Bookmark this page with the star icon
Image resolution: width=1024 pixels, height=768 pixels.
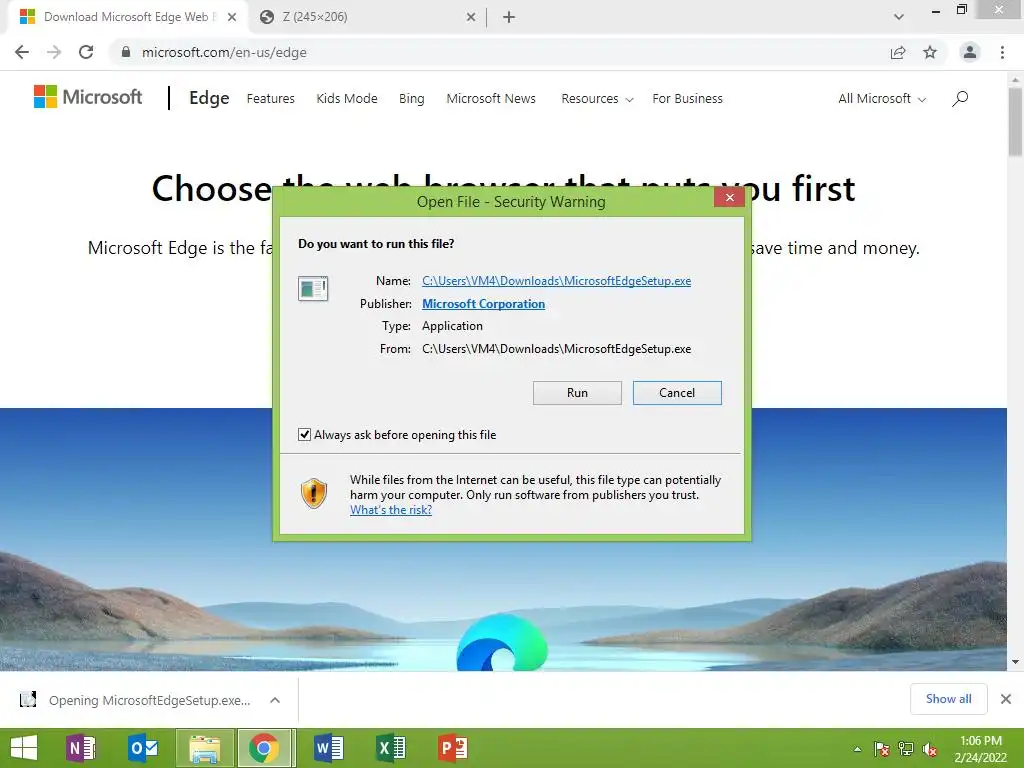pyautogui.click(x=930, y=52)
